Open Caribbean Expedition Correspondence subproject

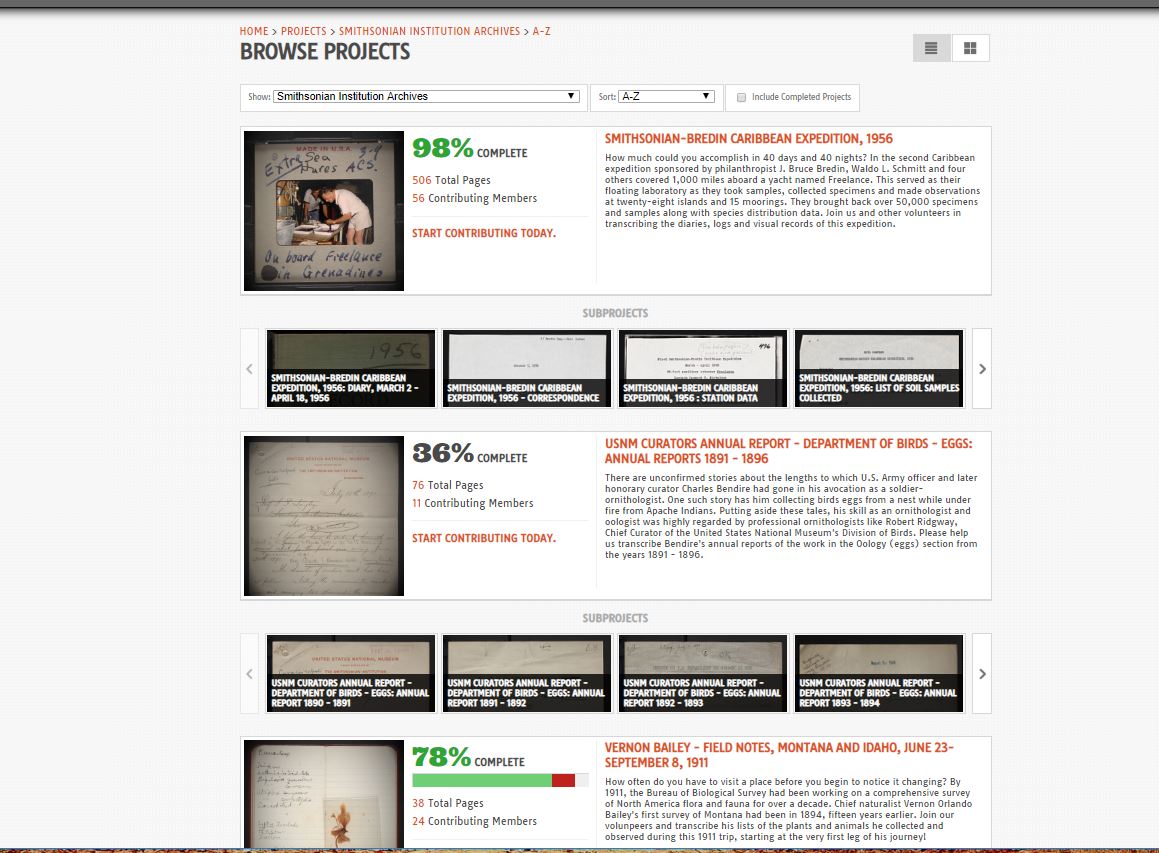coord(527,369)
